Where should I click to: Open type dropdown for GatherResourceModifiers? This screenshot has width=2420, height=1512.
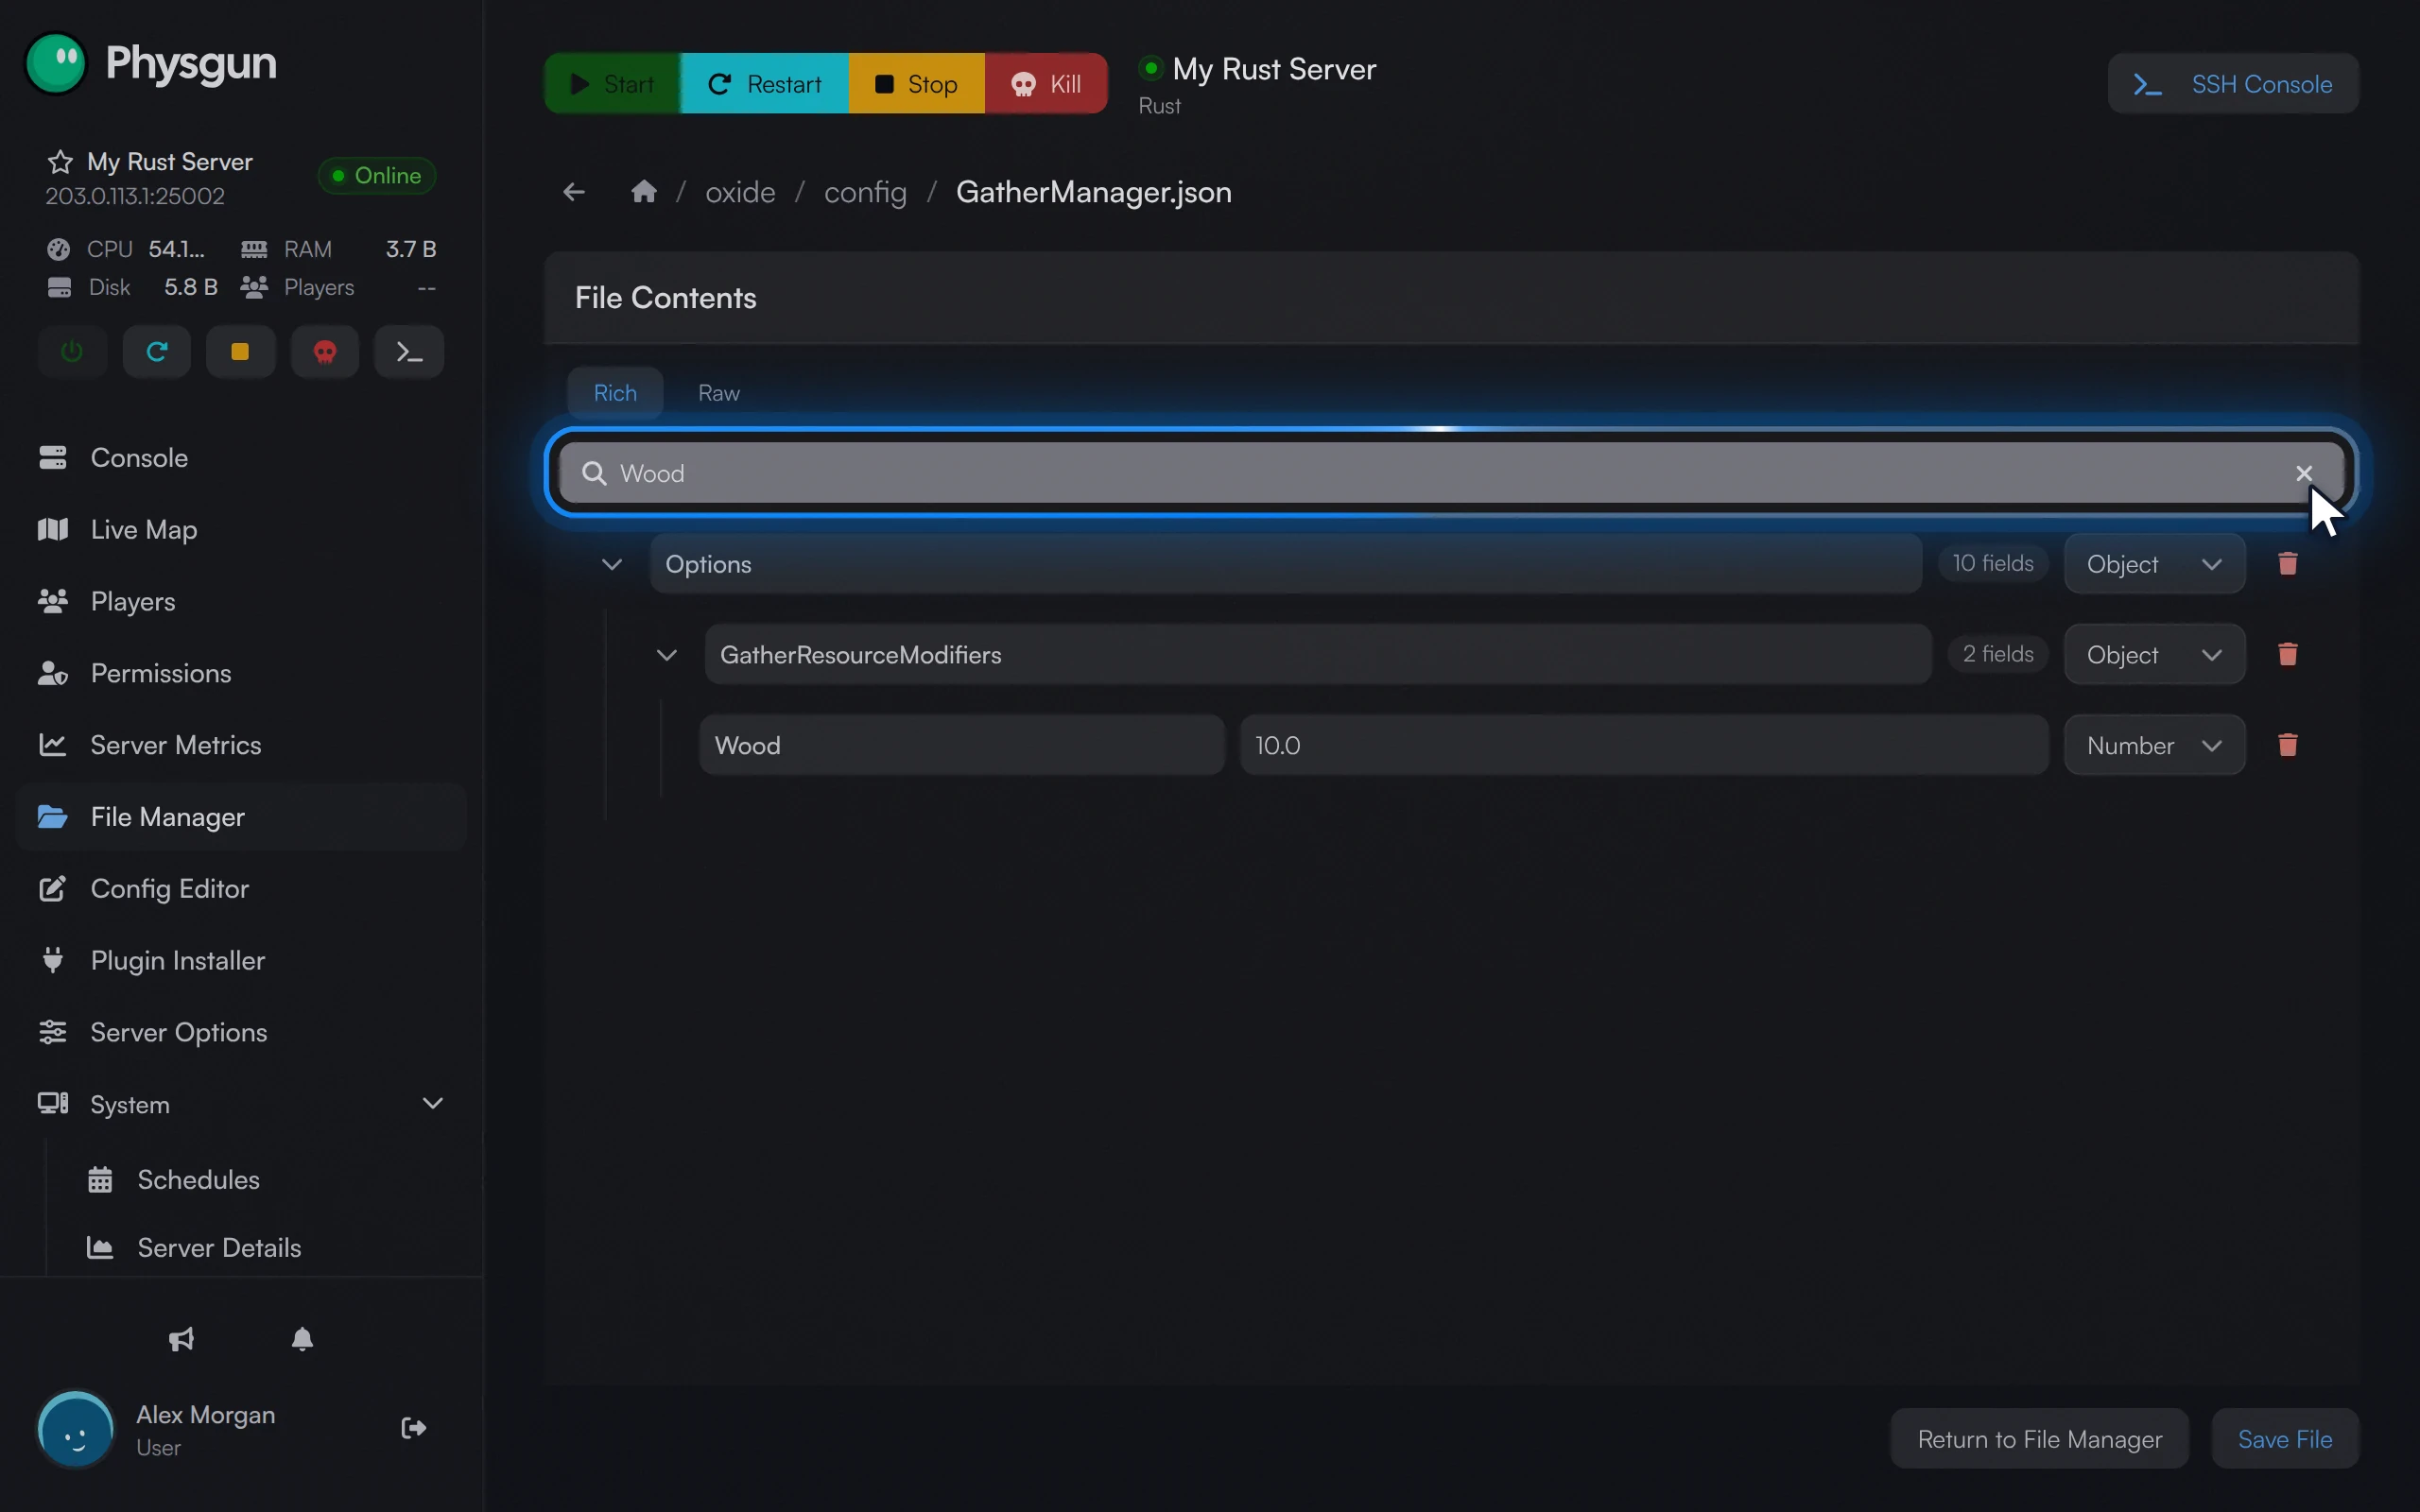click(x=2154, y=654)
